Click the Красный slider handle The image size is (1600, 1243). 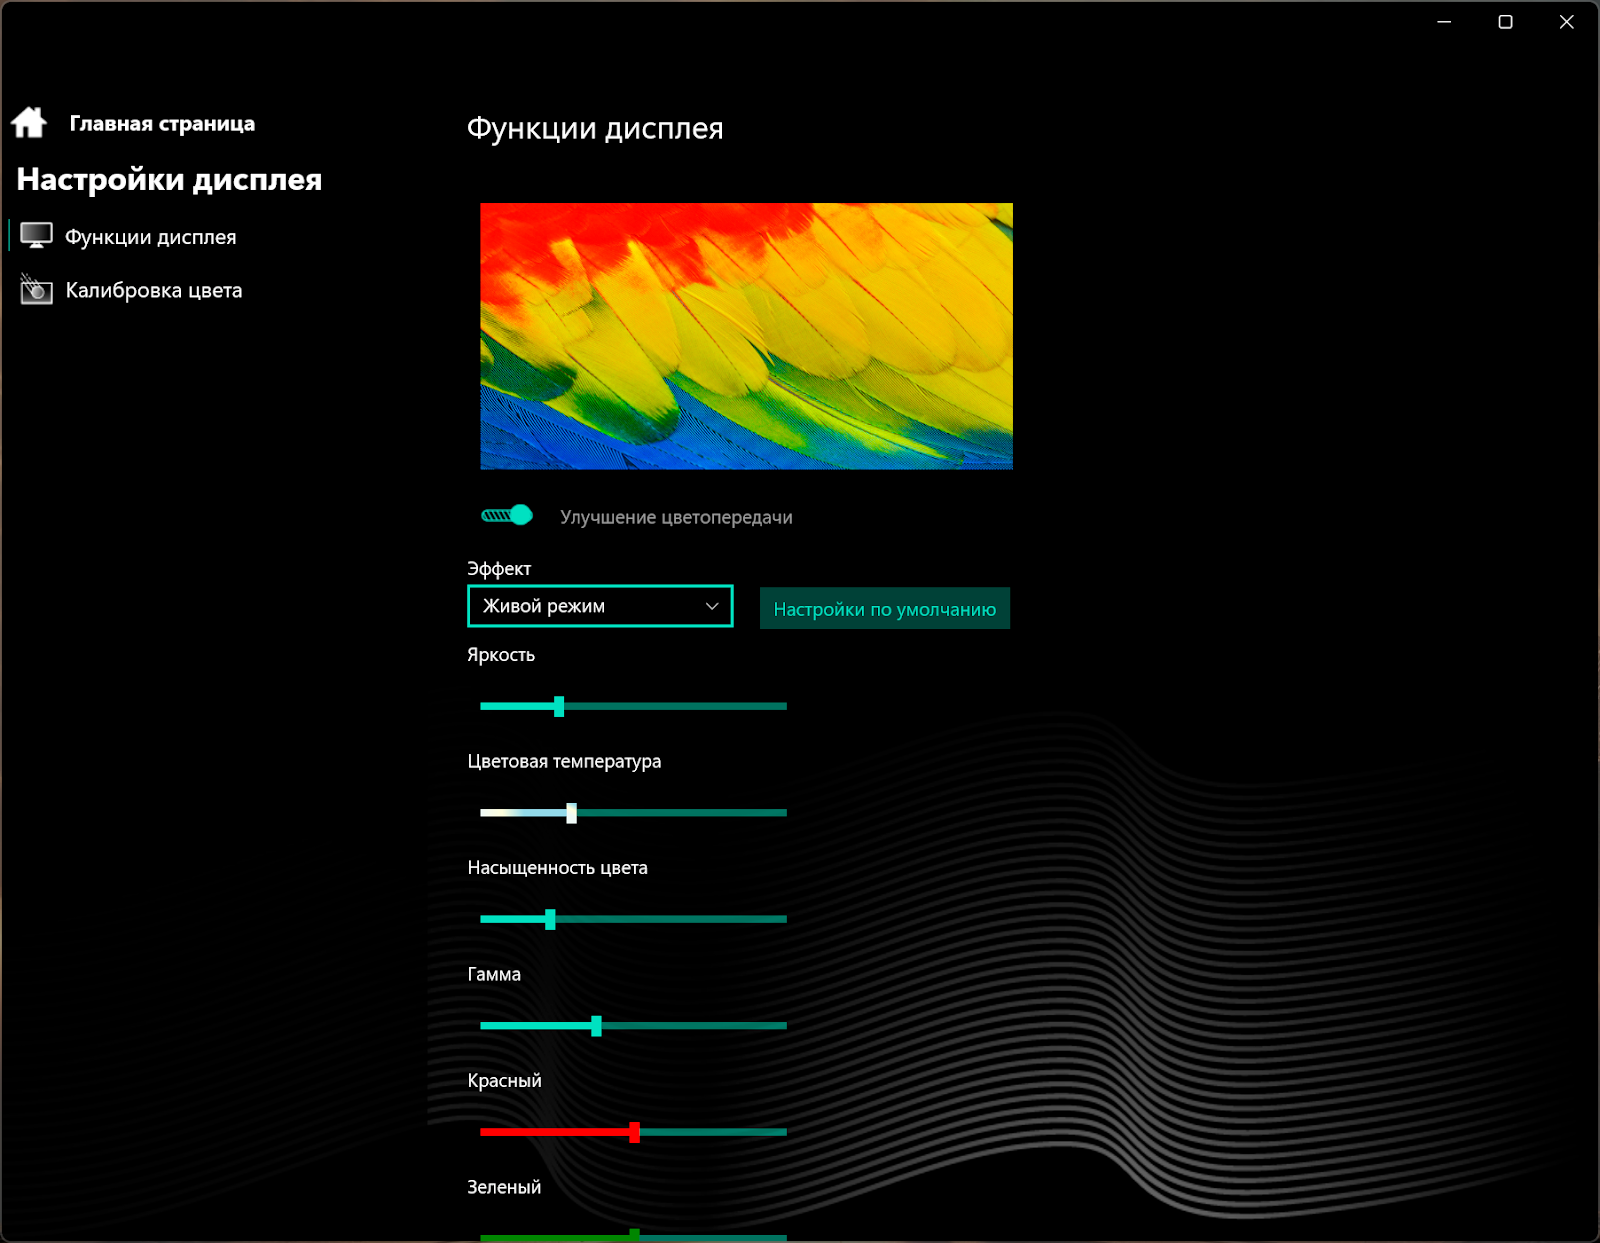click(635, 1132)
